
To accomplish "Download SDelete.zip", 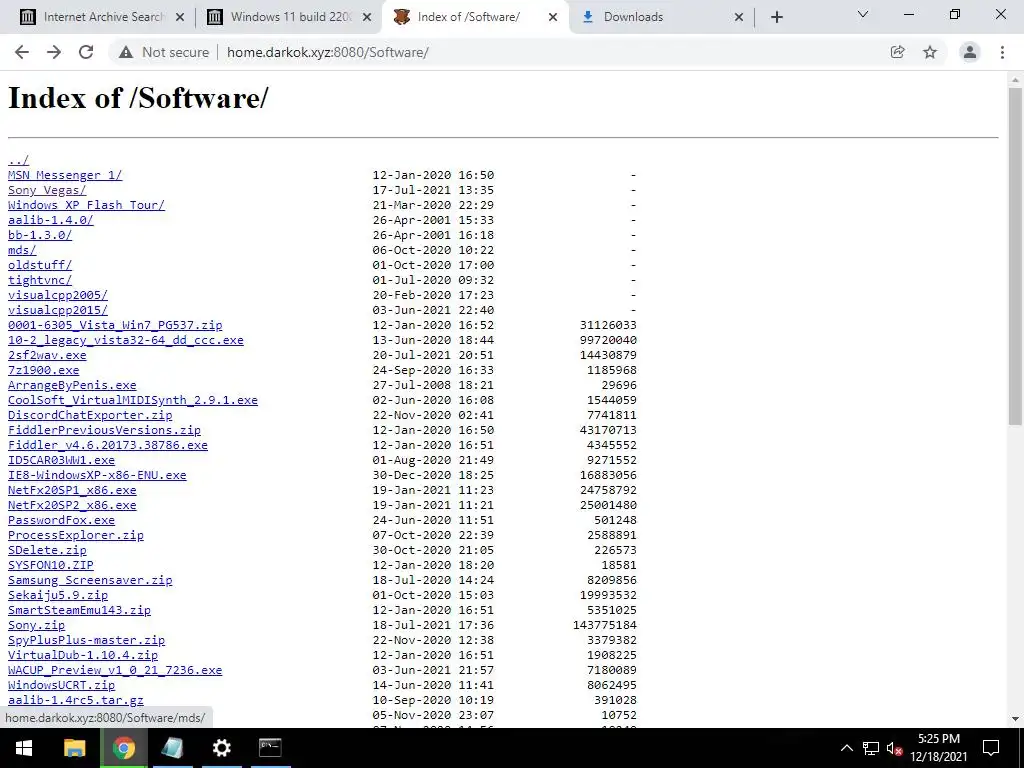I will pos(47,551).
